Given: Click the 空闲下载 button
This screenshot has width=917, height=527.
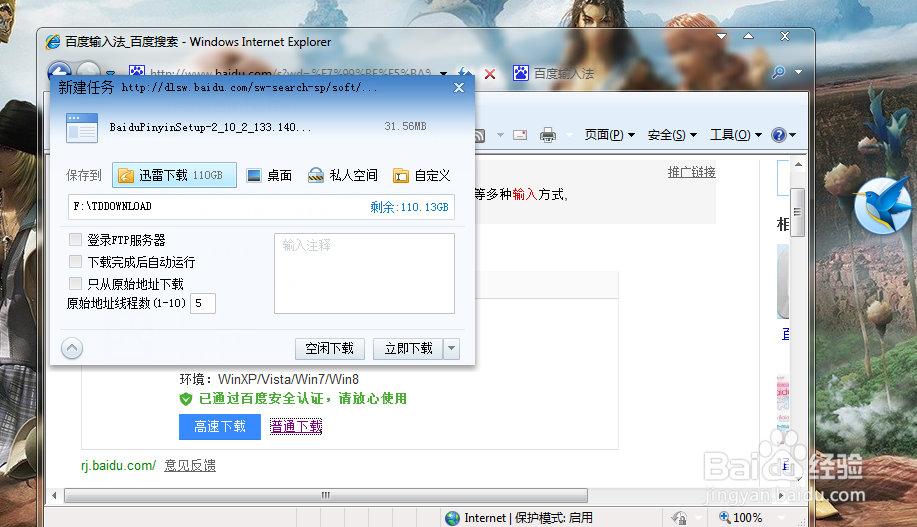Looking at the screenshot, I should click(x=330, y=349).
